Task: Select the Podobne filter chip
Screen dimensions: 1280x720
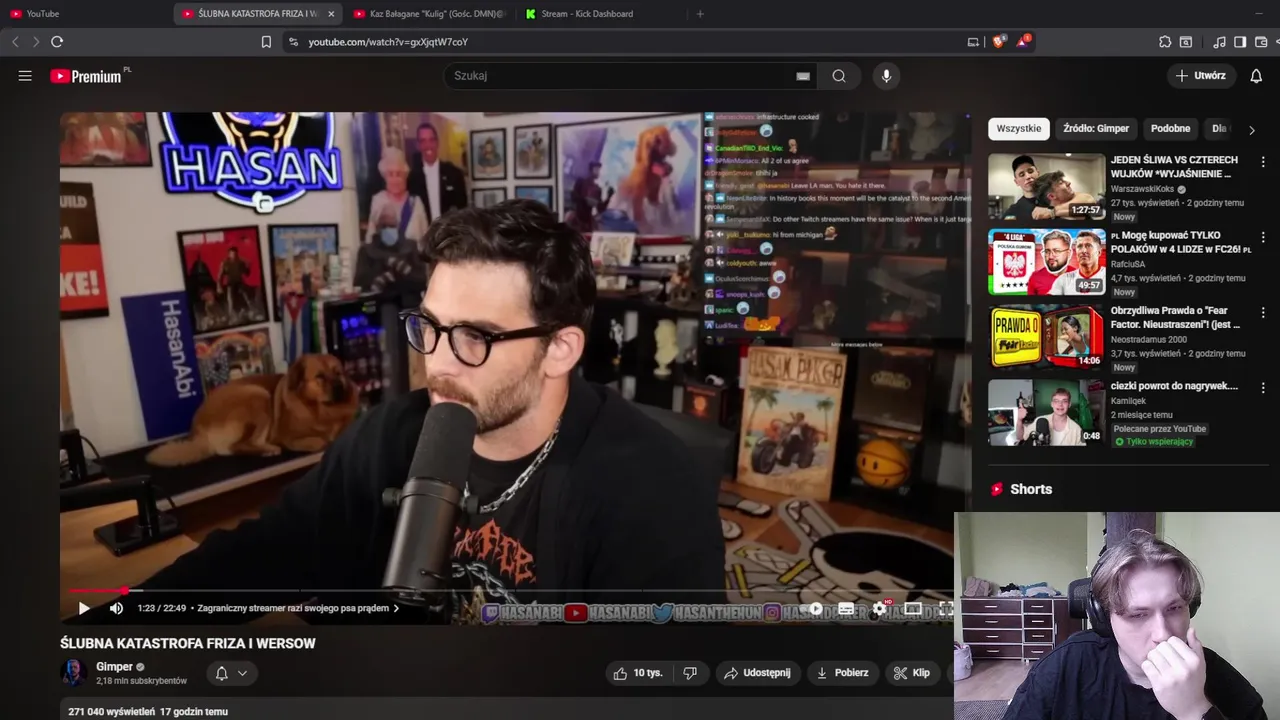Action: pos(1170,128)
